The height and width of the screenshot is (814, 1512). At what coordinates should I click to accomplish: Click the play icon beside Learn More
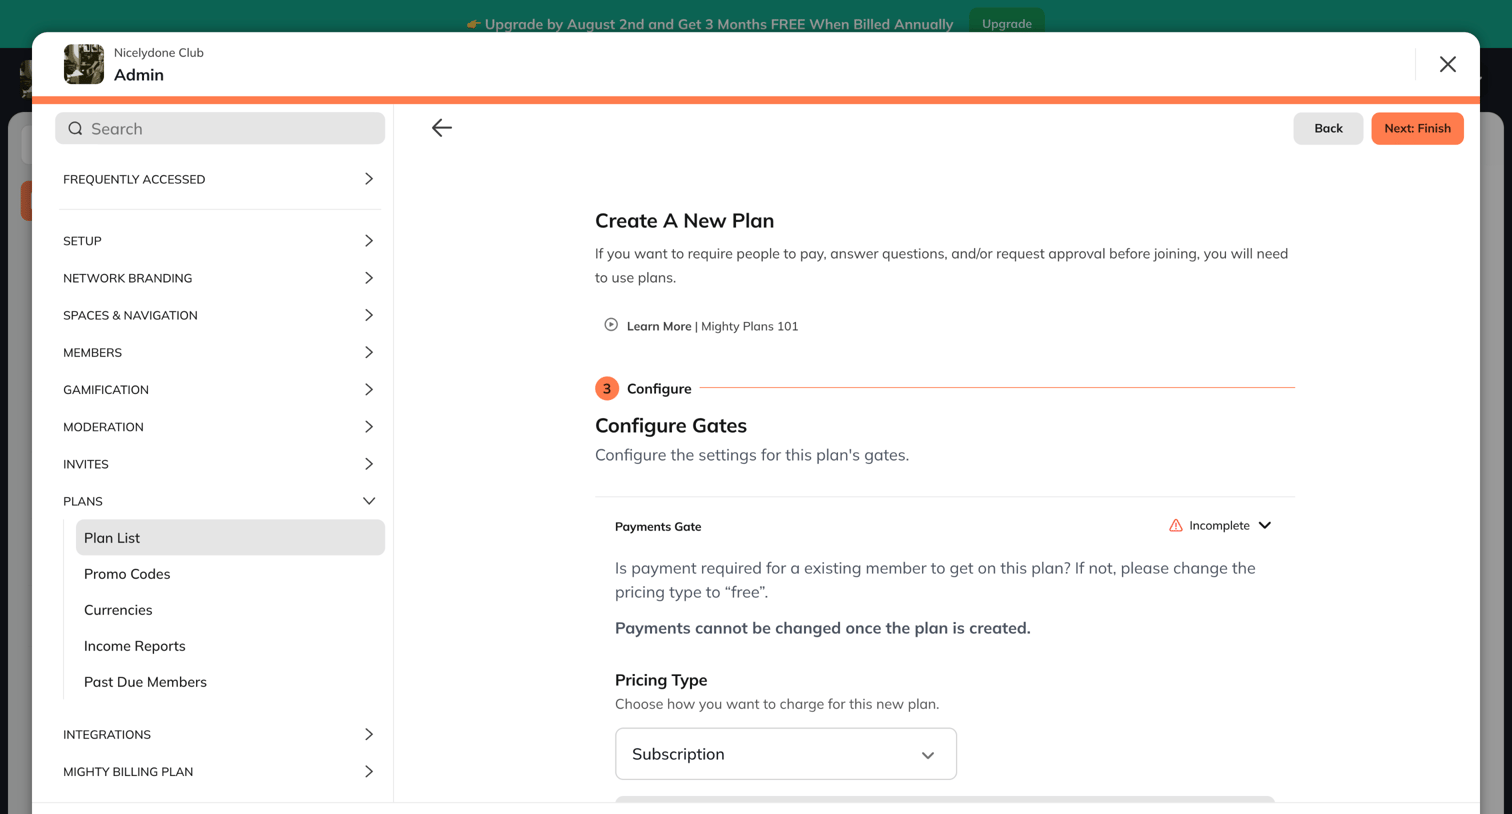point(611,325)
